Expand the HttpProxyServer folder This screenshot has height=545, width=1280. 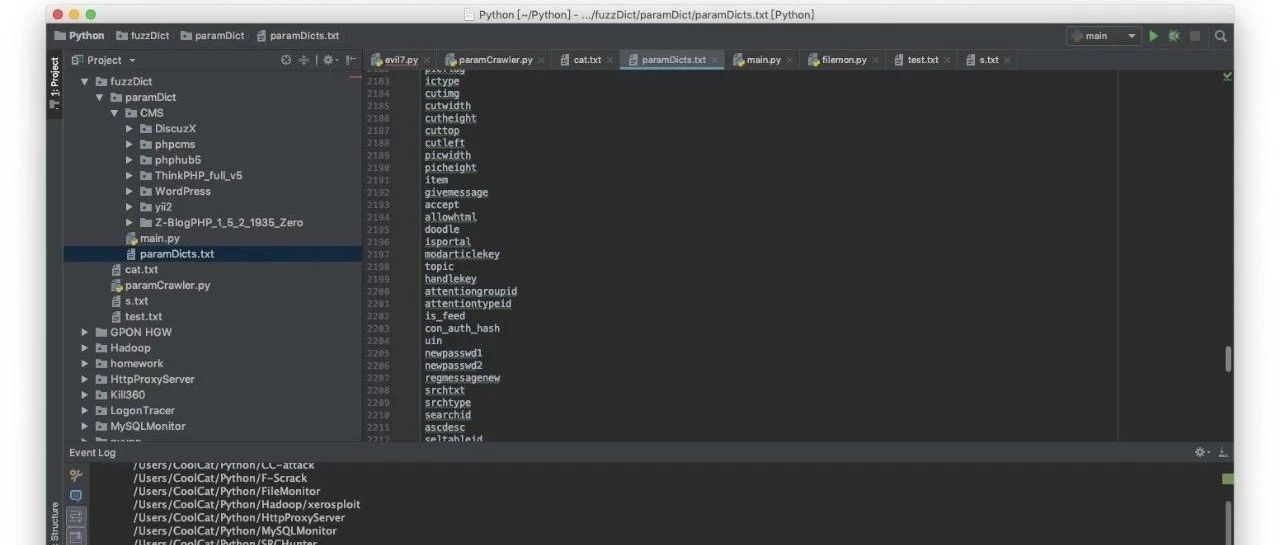point(86,379)
